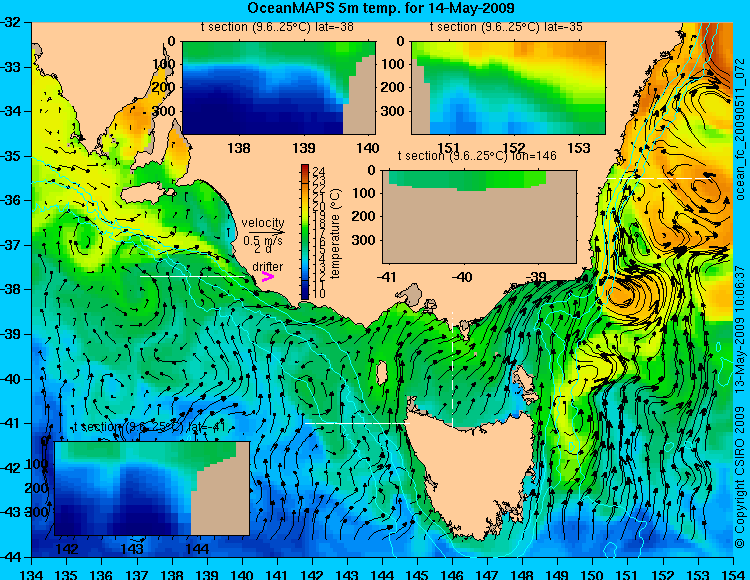Click the '-32' latitude label on the main map axis

[x=11, y=22]
